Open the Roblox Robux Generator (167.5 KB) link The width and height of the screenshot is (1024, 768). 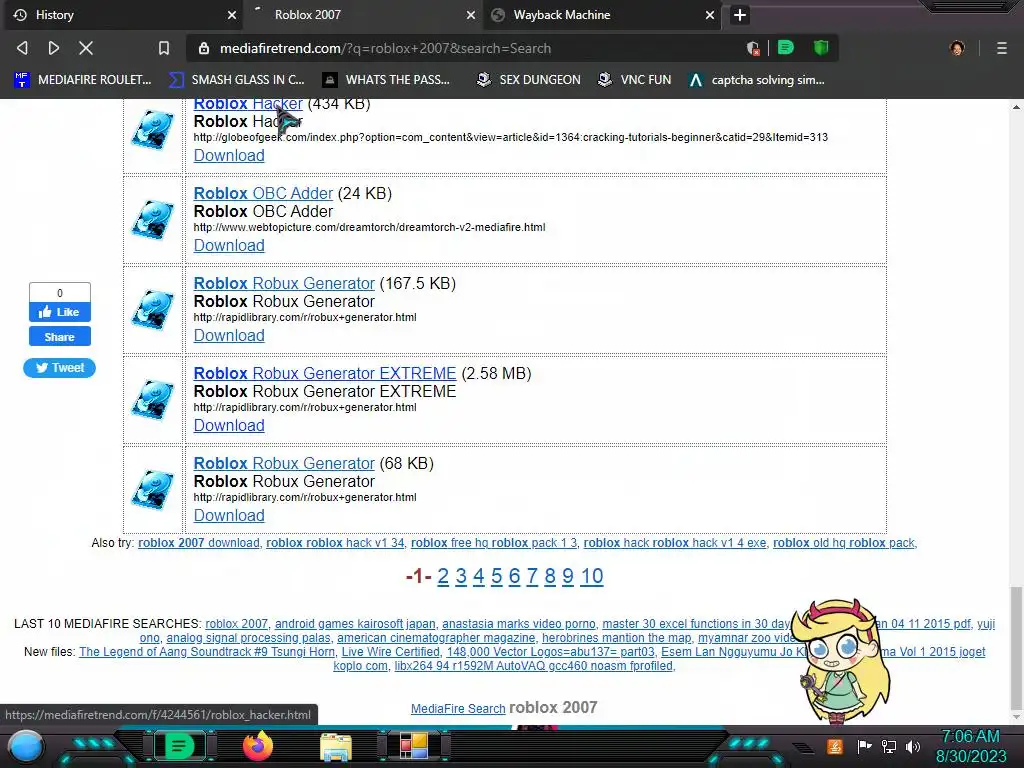(284, 283)
